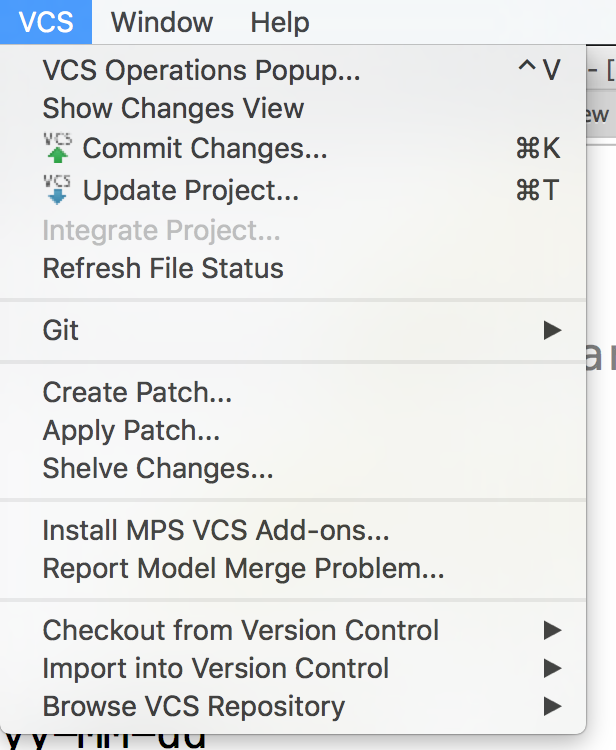Close the highlighted VCS menu
Image resolution: width=616 pixels, height=750 pixels.
46,22
